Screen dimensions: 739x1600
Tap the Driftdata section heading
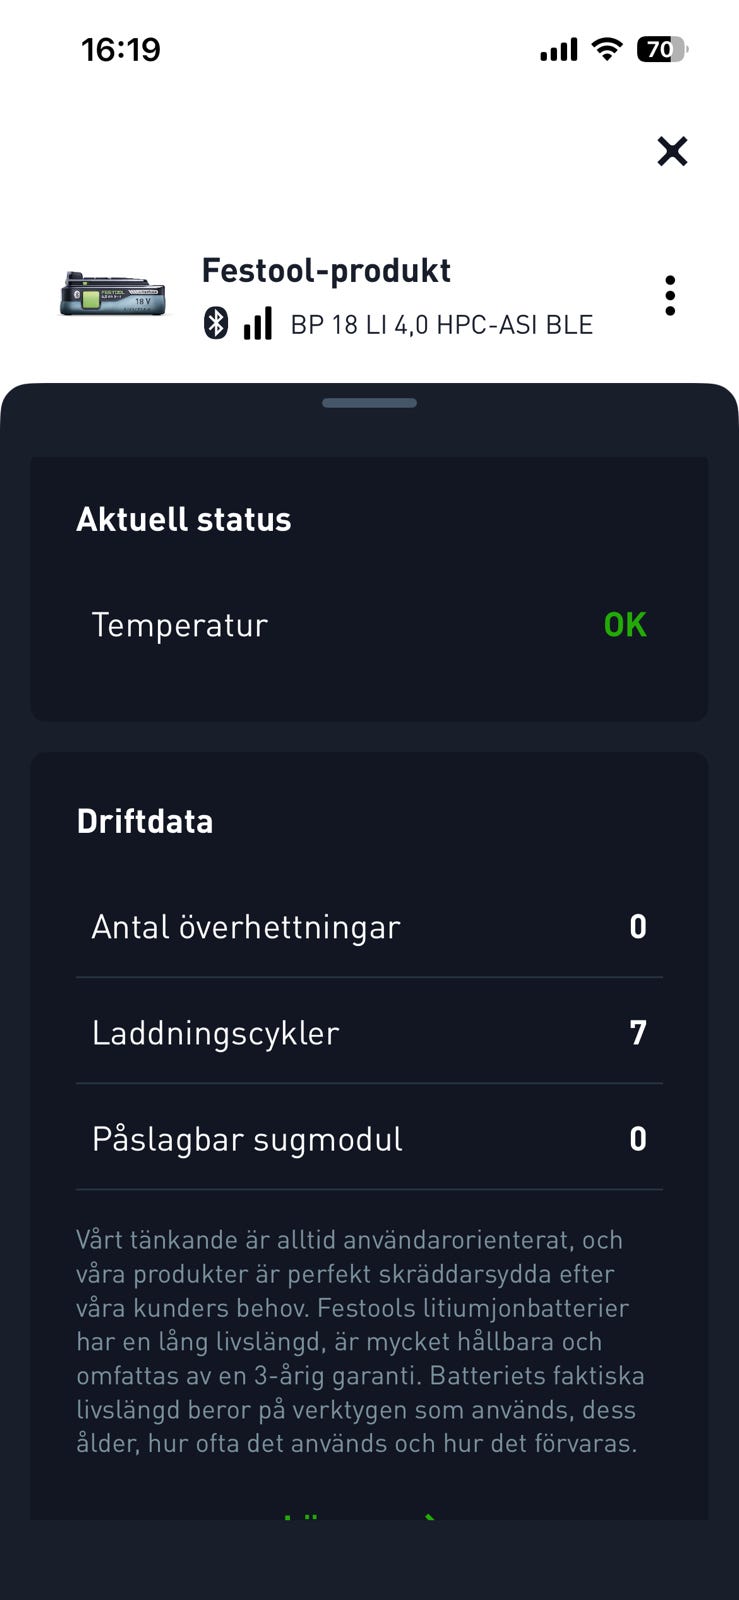(x=145, y=822)
